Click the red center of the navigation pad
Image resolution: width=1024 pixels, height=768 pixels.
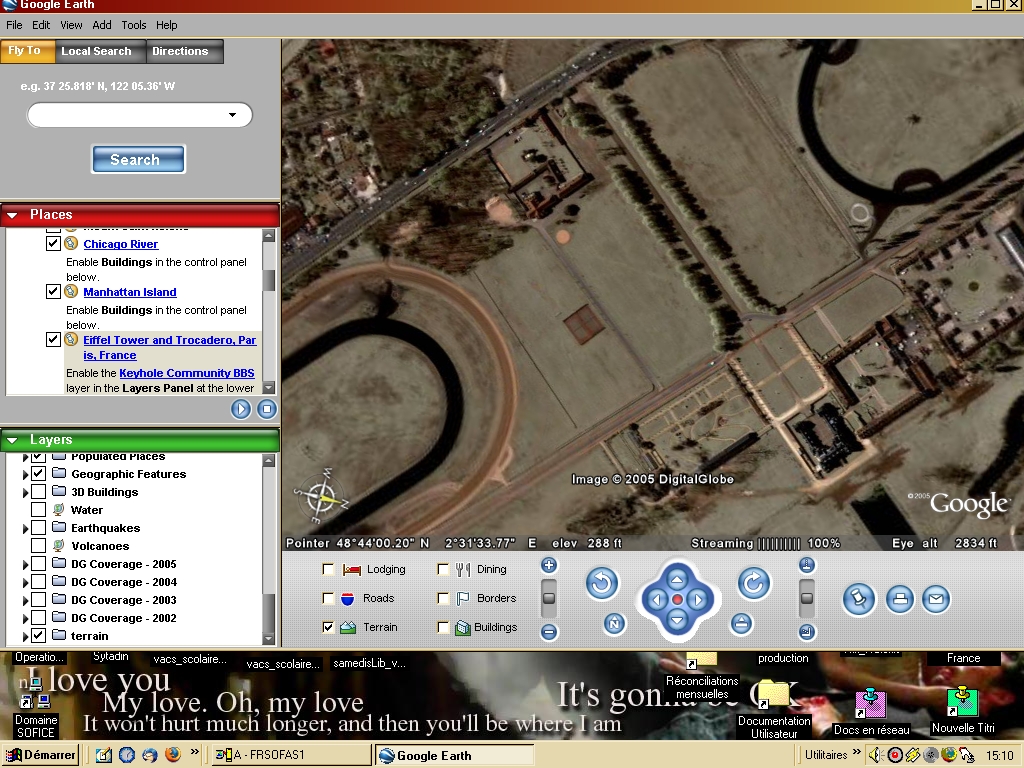pyautogui.click(x=677, y=600)
